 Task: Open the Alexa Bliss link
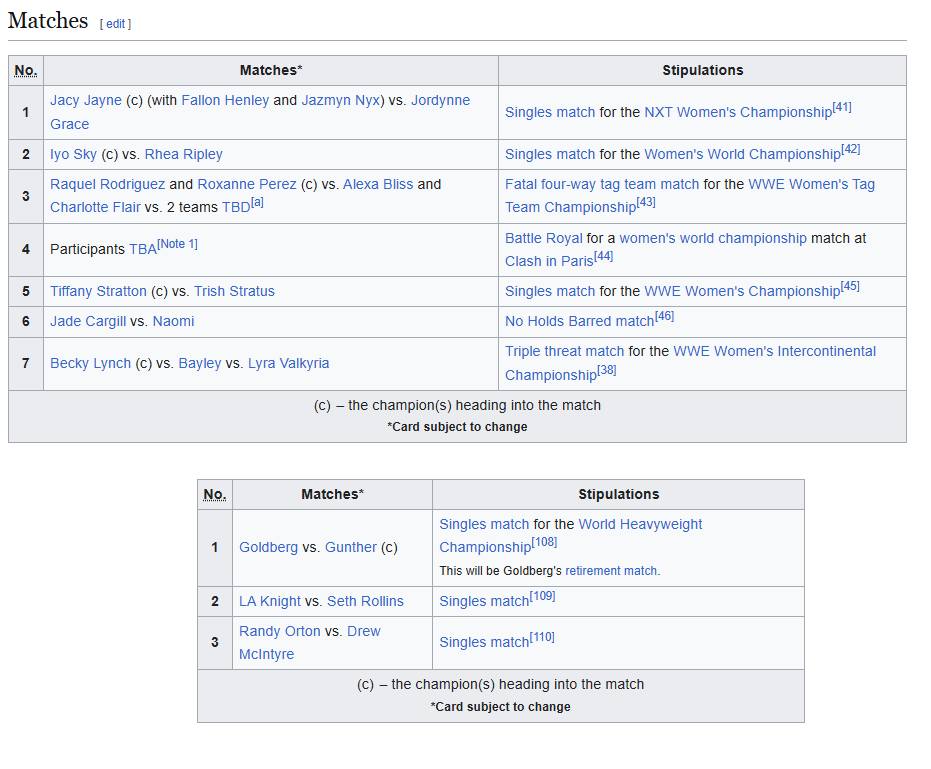tap(378, 184)
